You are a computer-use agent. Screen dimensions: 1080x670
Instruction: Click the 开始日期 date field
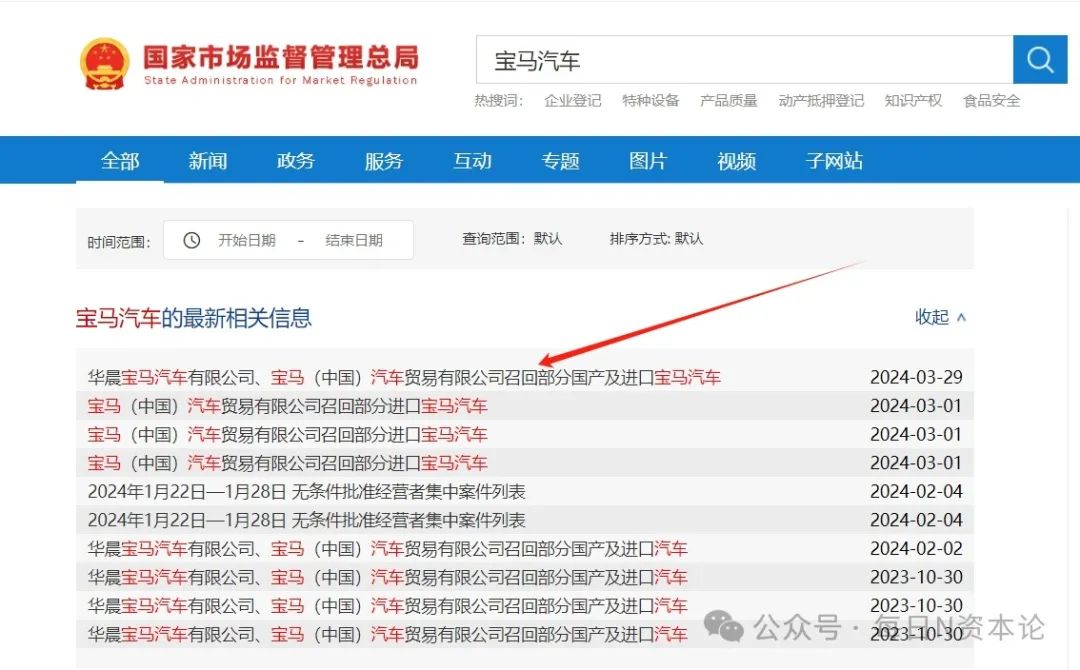pos(247,240)
